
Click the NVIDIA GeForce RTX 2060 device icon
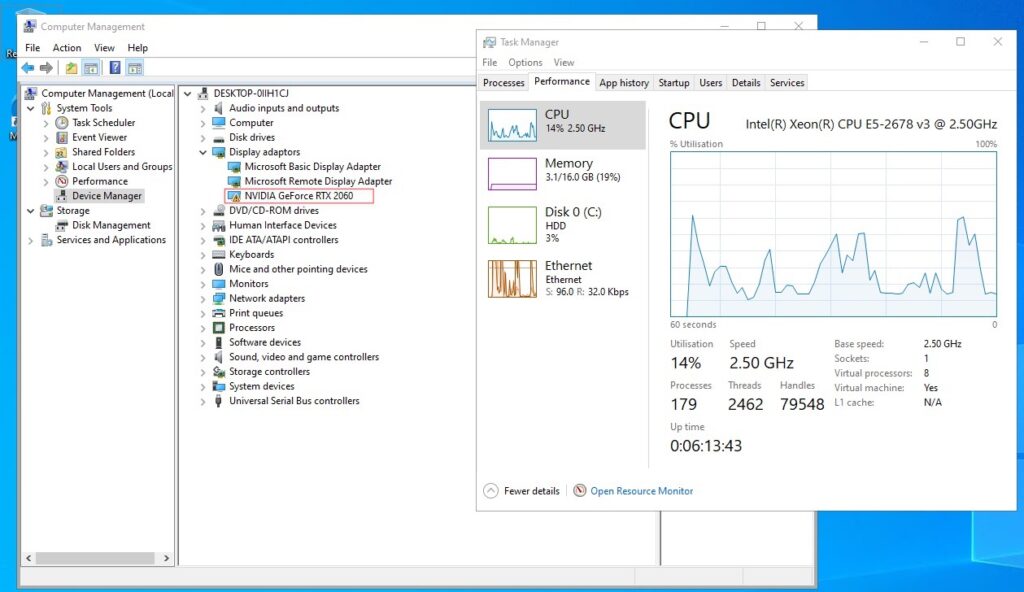click(233, 196)
